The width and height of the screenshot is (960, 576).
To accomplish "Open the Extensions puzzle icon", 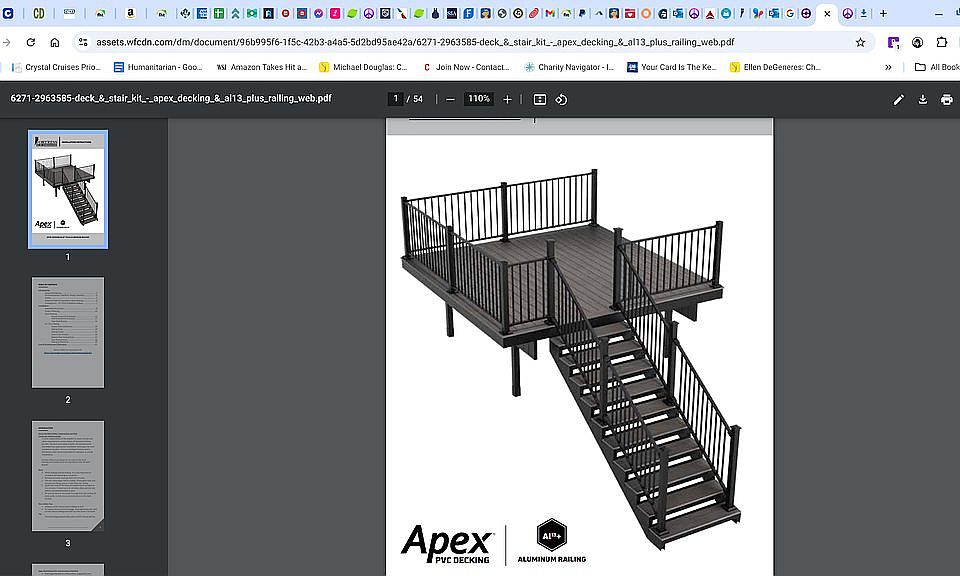I will pos(942,42).
